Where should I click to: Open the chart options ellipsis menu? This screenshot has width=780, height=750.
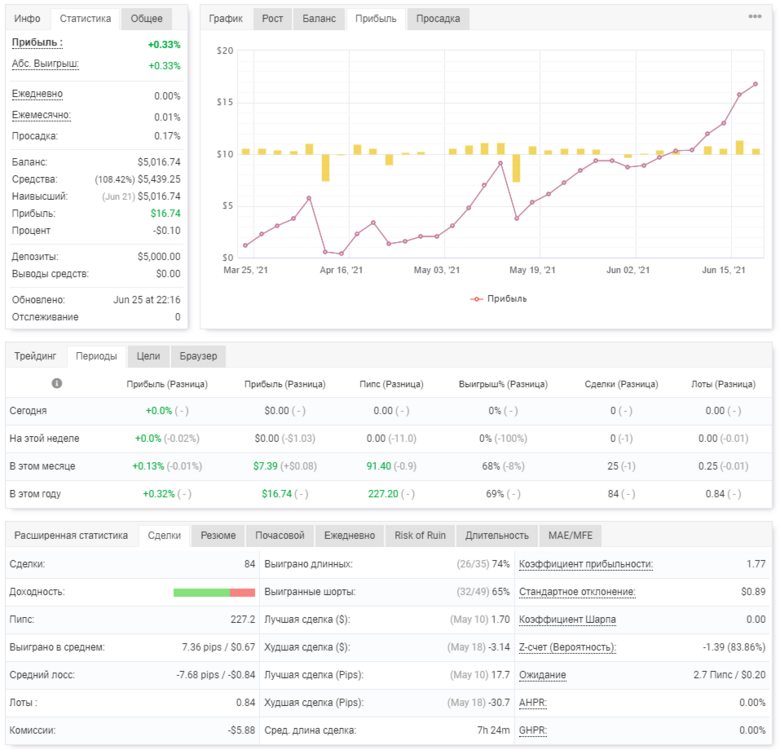[755, 16]
